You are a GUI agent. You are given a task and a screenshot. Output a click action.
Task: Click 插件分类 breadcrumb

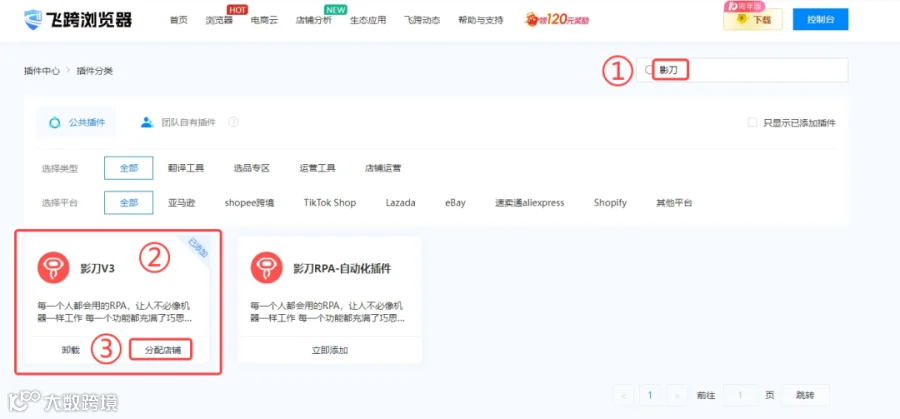(x=95, y=71)
